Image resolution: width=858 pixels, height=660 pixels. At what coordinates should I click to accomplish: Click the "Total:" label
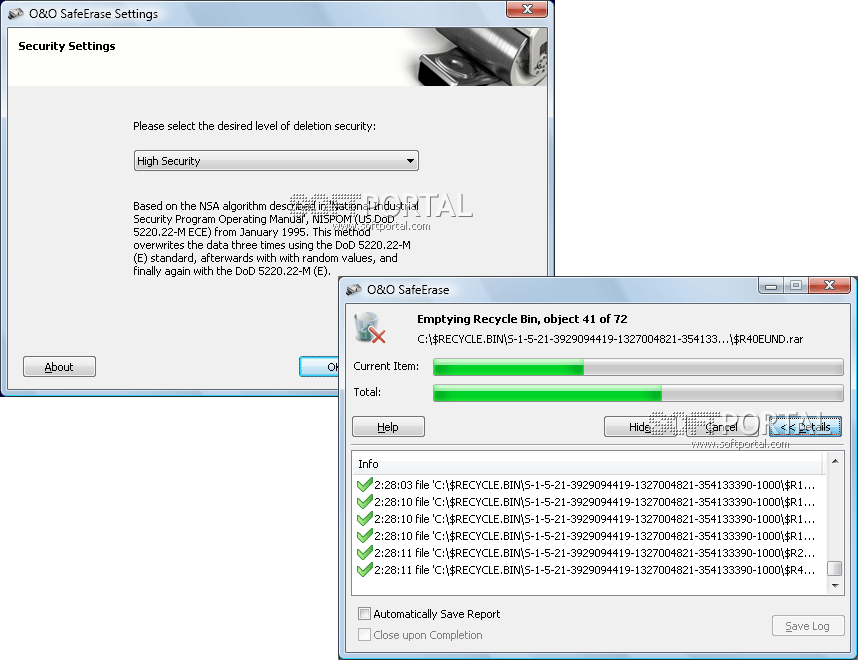pos(367,392)
